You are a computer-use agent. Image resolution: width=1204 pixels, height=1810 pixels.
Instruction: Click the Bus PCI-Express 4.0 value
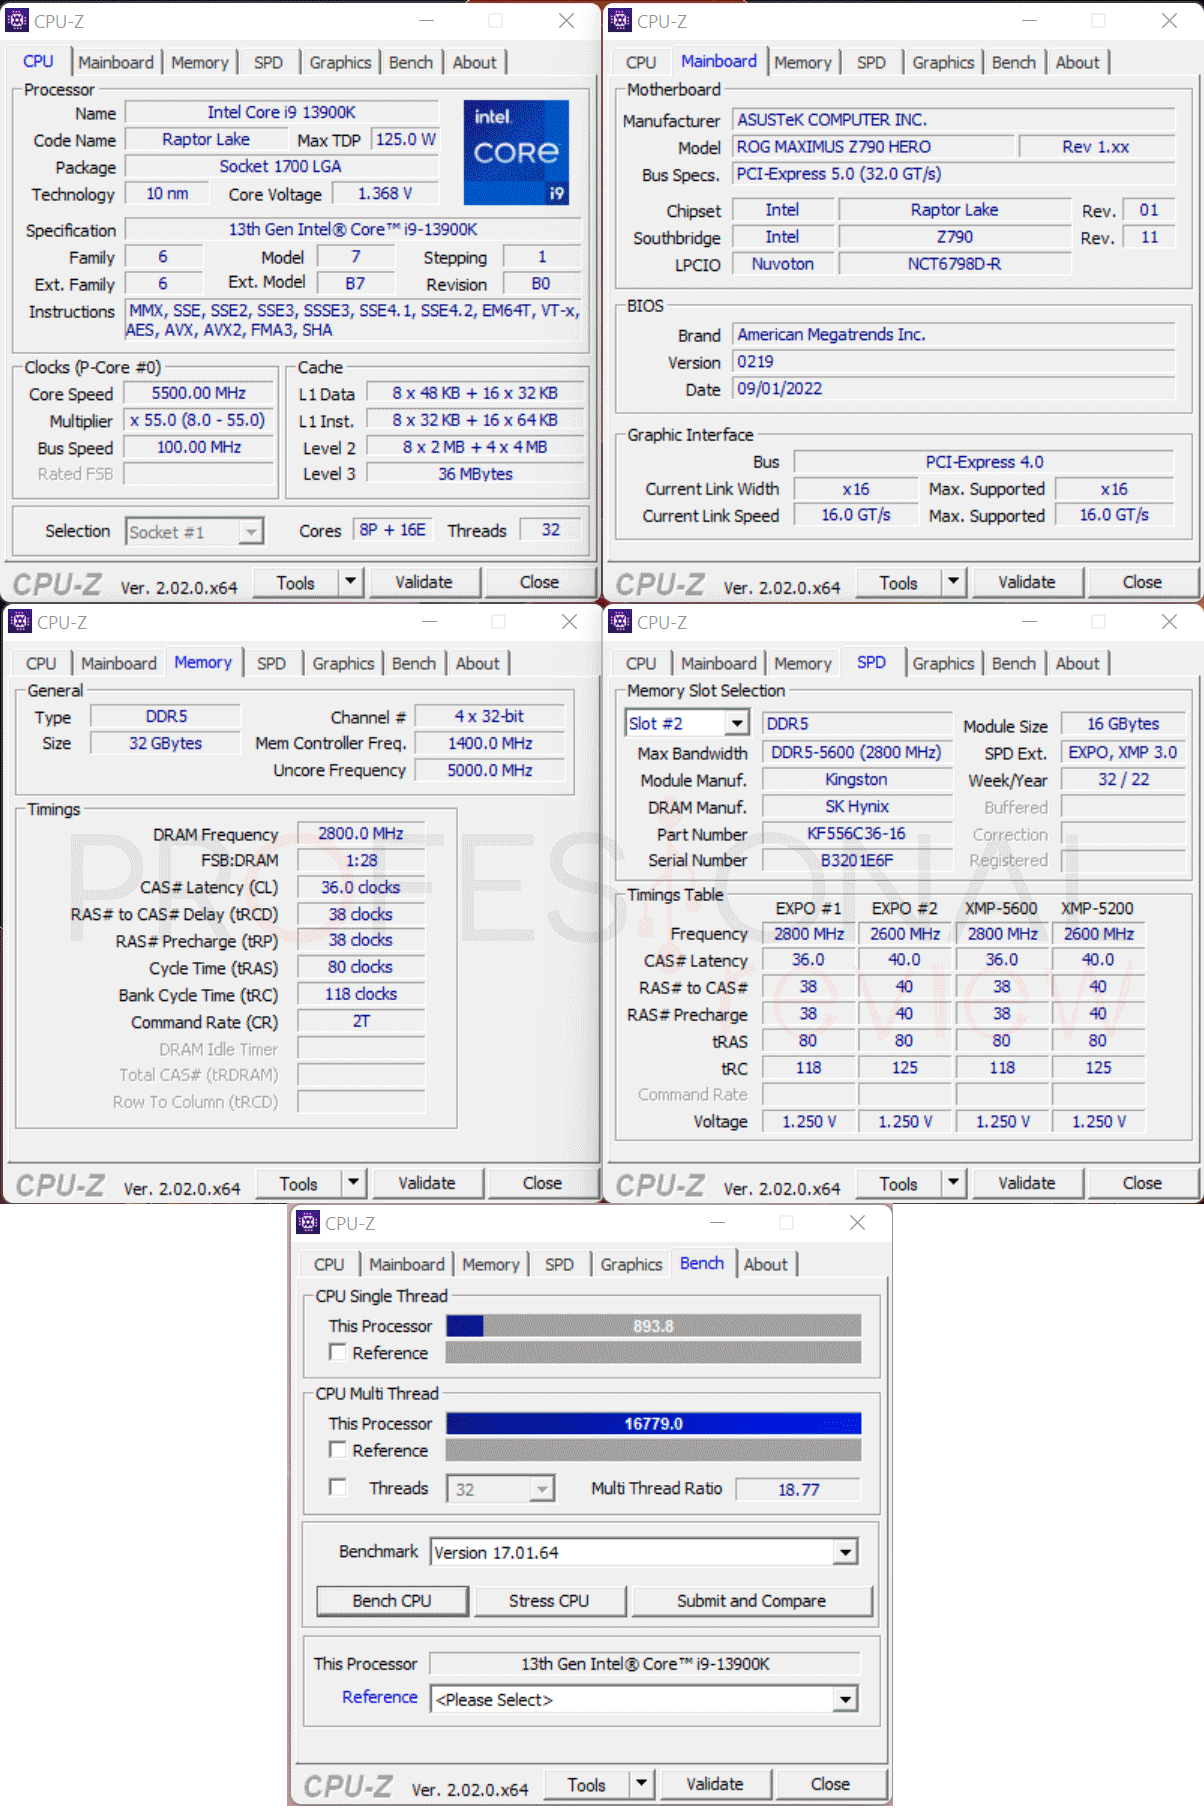point(984,462)
